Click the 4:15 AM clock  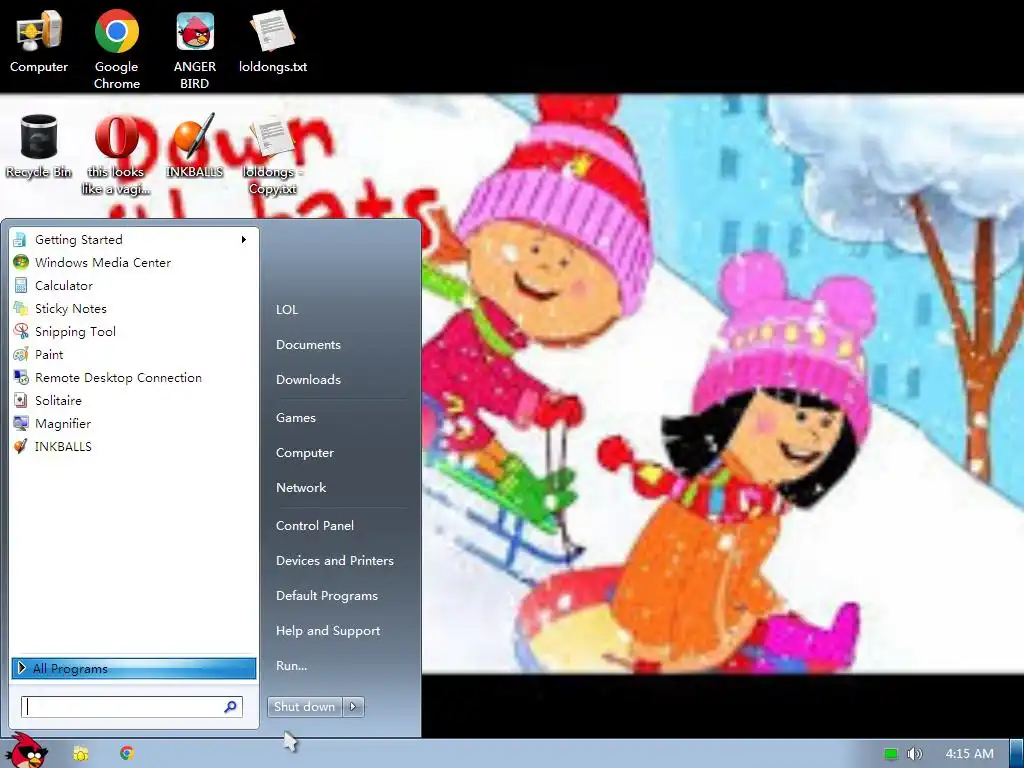(970, 754)
